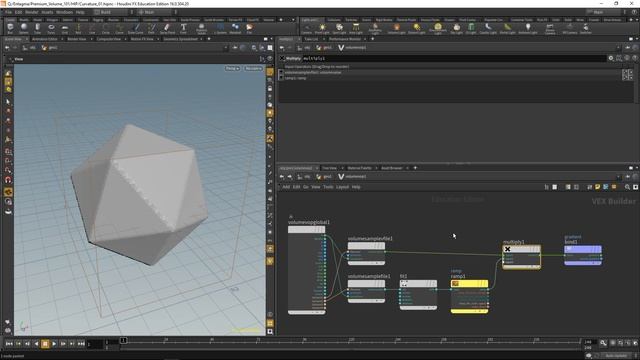Select the Spray Paint shelf tool
640x360 pixels.
point(167,29)
